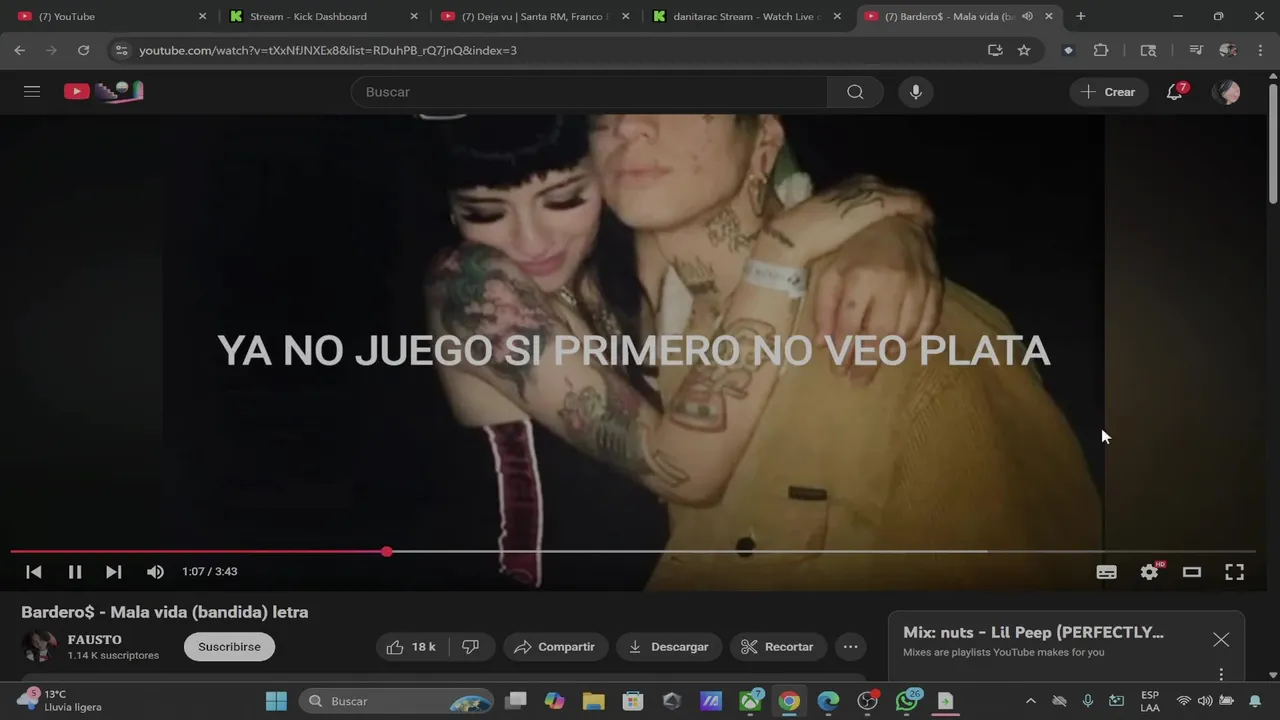This screenshot has height=720, width=1280.
Task: Open the FAUSTO channel name link
Action: pyautogui.click(x=95, y=640)
